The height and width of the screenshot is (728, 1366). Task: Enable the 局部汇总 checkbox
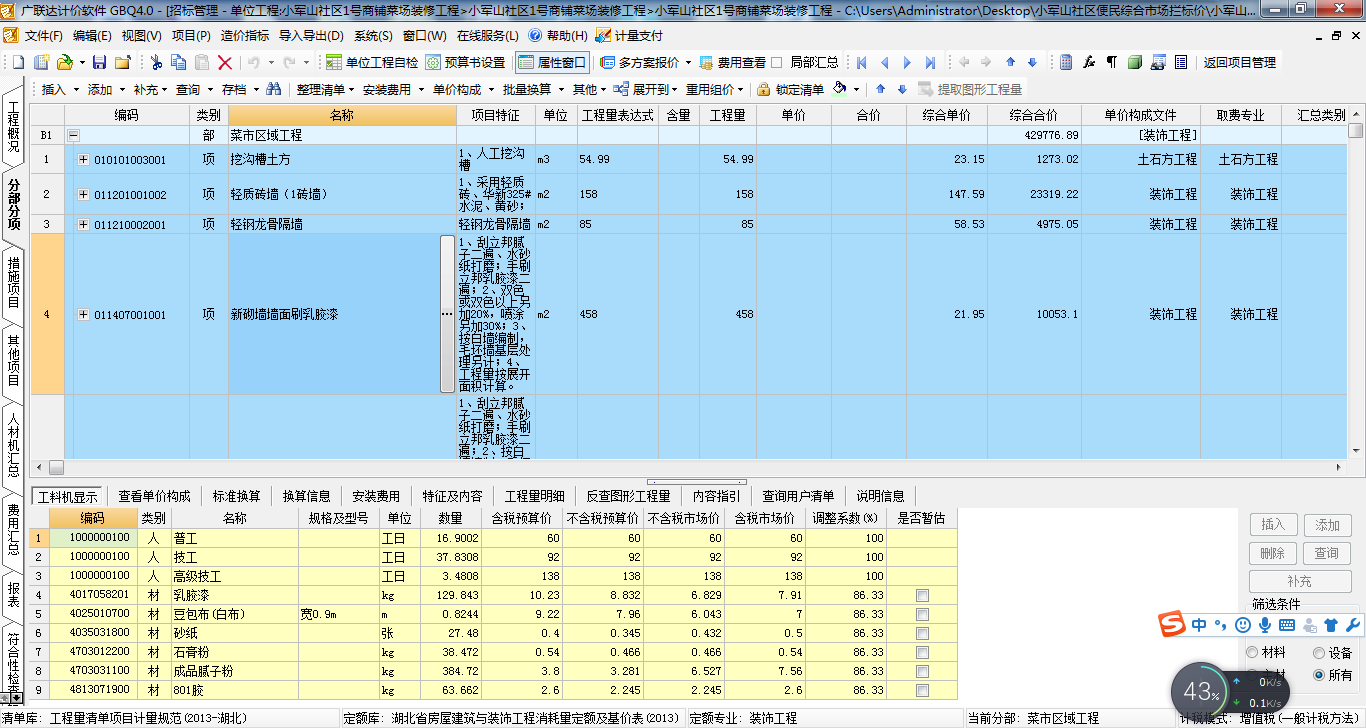coord(777,62)
